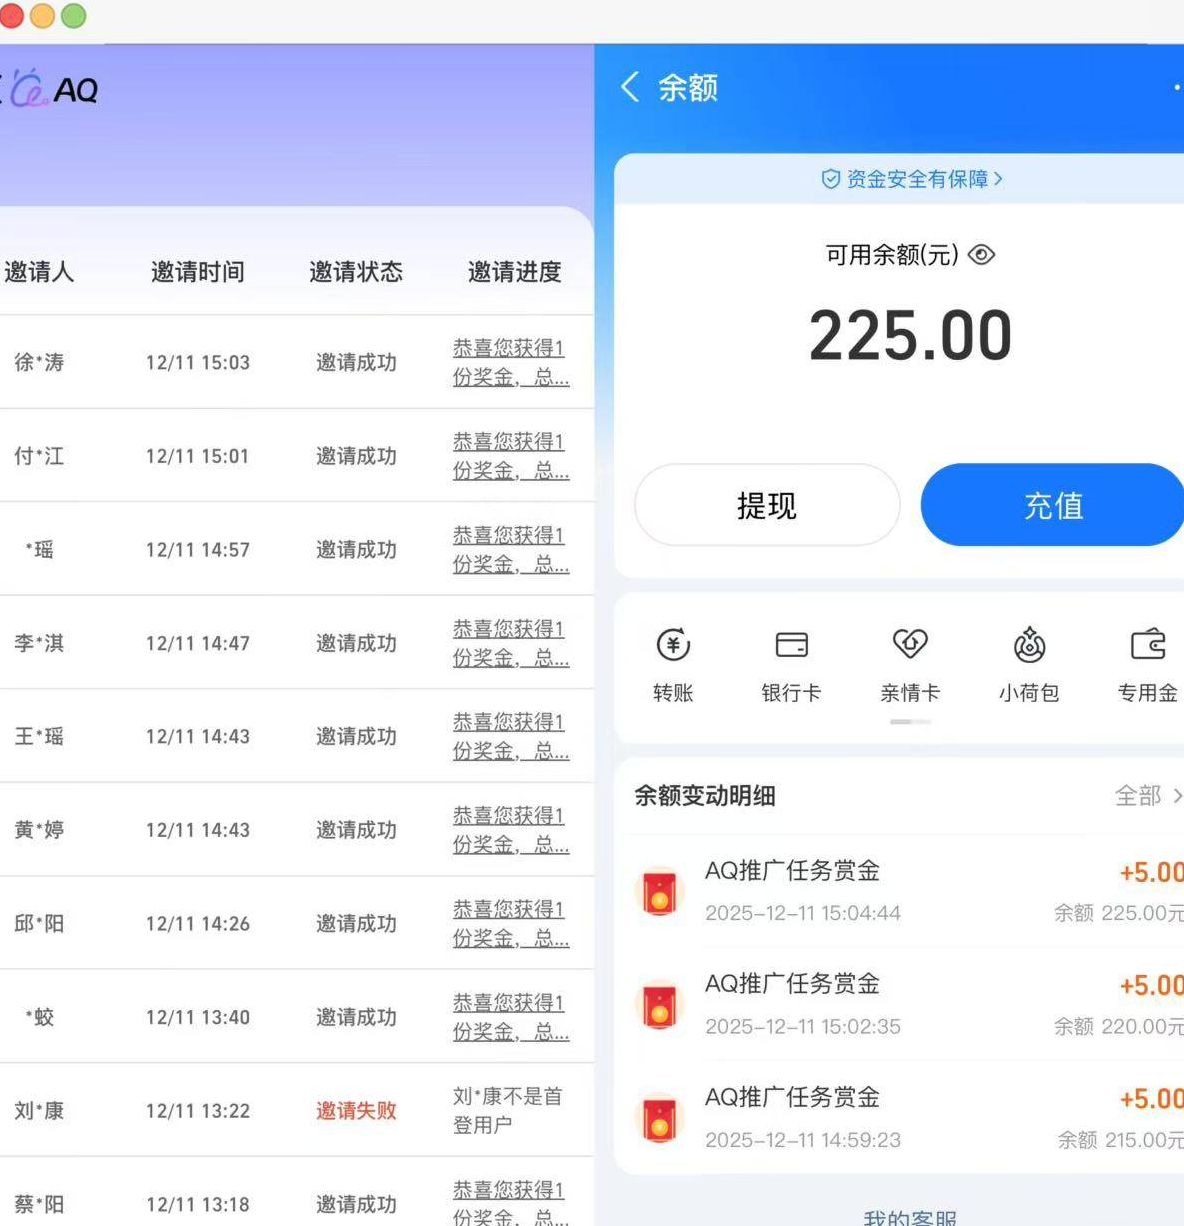
Task: Open the 专用金 wallet icon
Action: tap(1147, 645)
